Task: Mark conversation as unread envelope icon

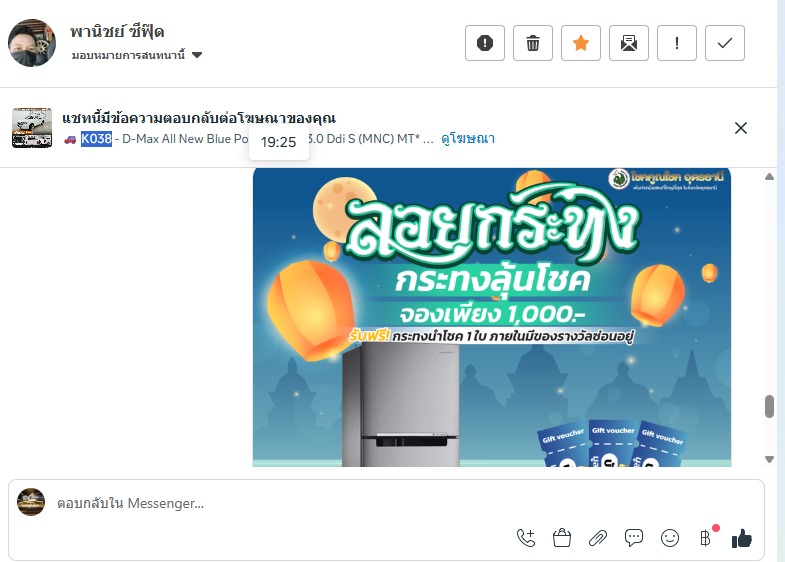Action: tap(629, 43)
